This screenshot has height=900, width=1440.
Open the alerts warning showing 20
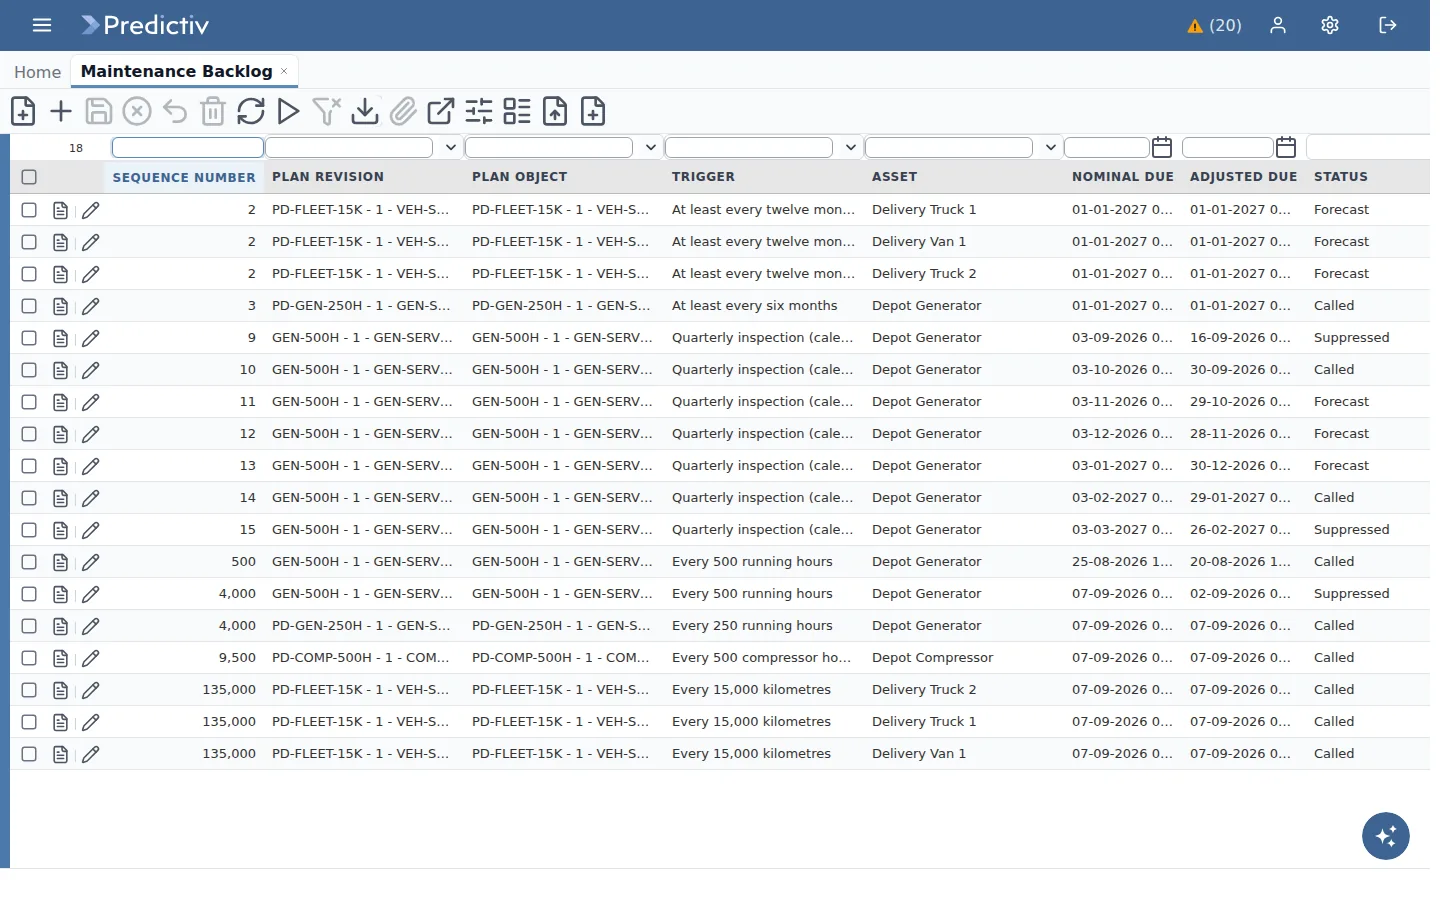1214,26
